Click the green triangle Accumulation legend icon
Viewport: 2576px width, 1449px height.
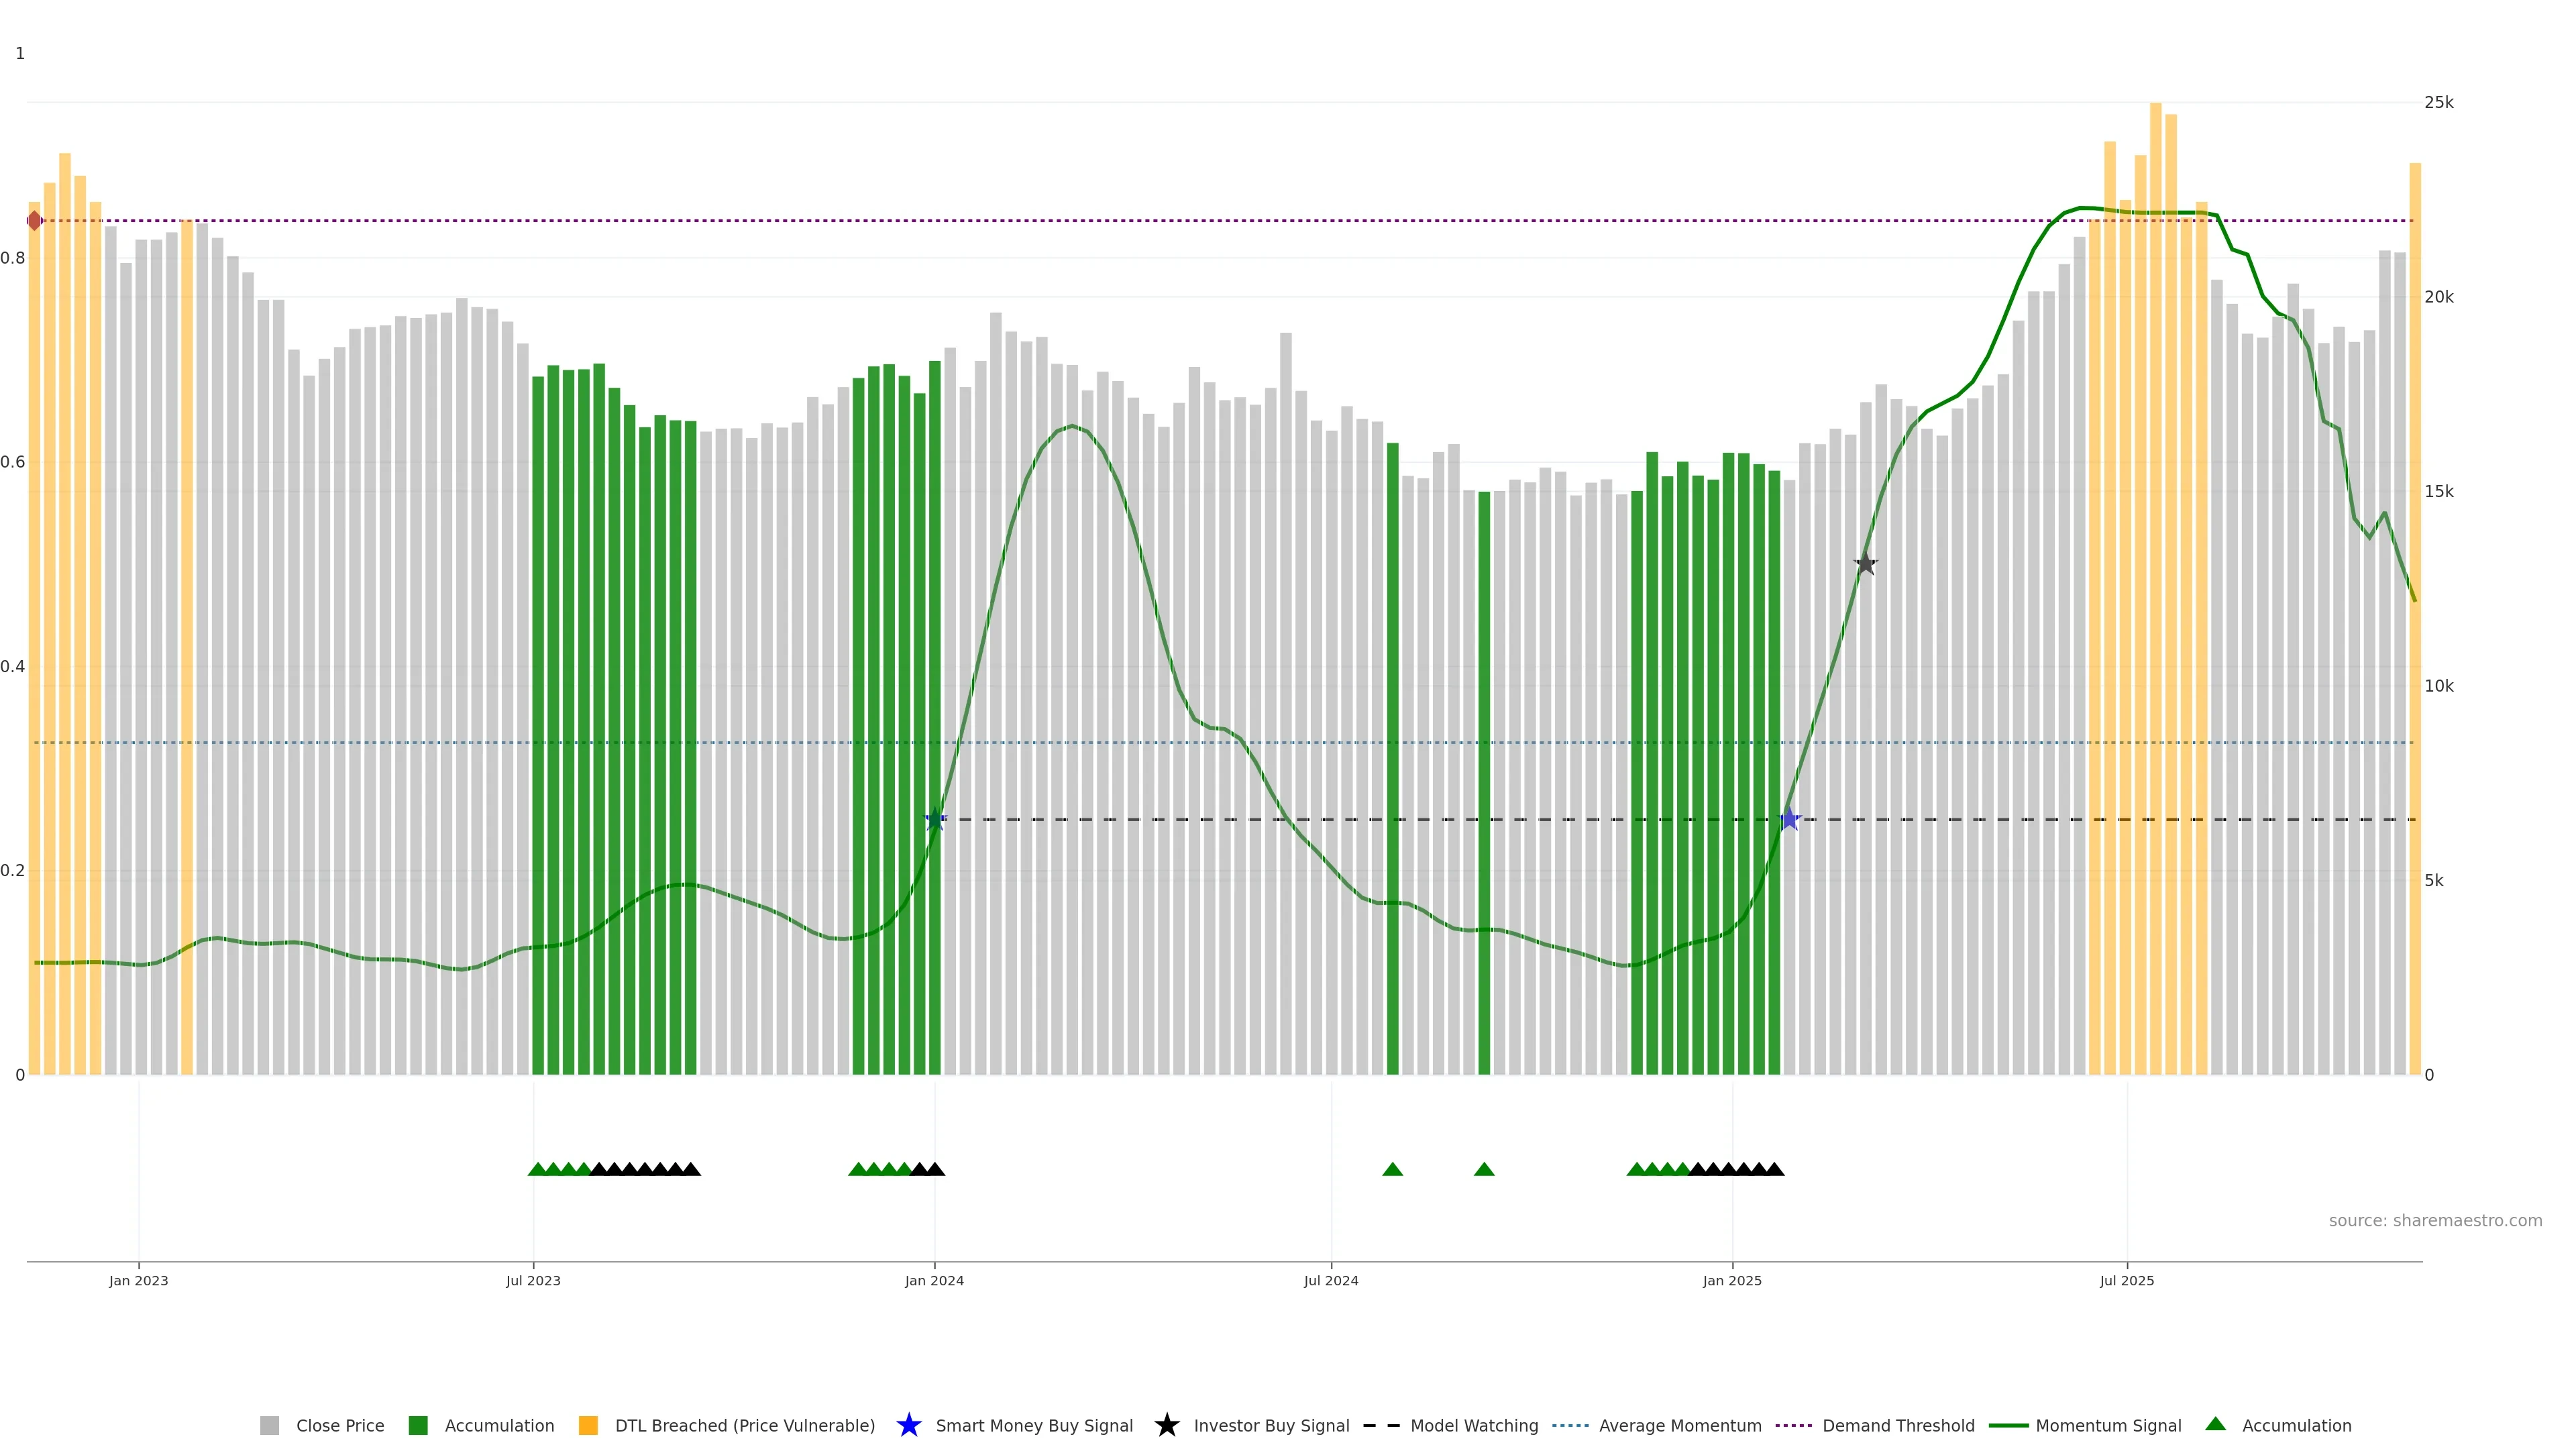click(x=2215, y=1424)
